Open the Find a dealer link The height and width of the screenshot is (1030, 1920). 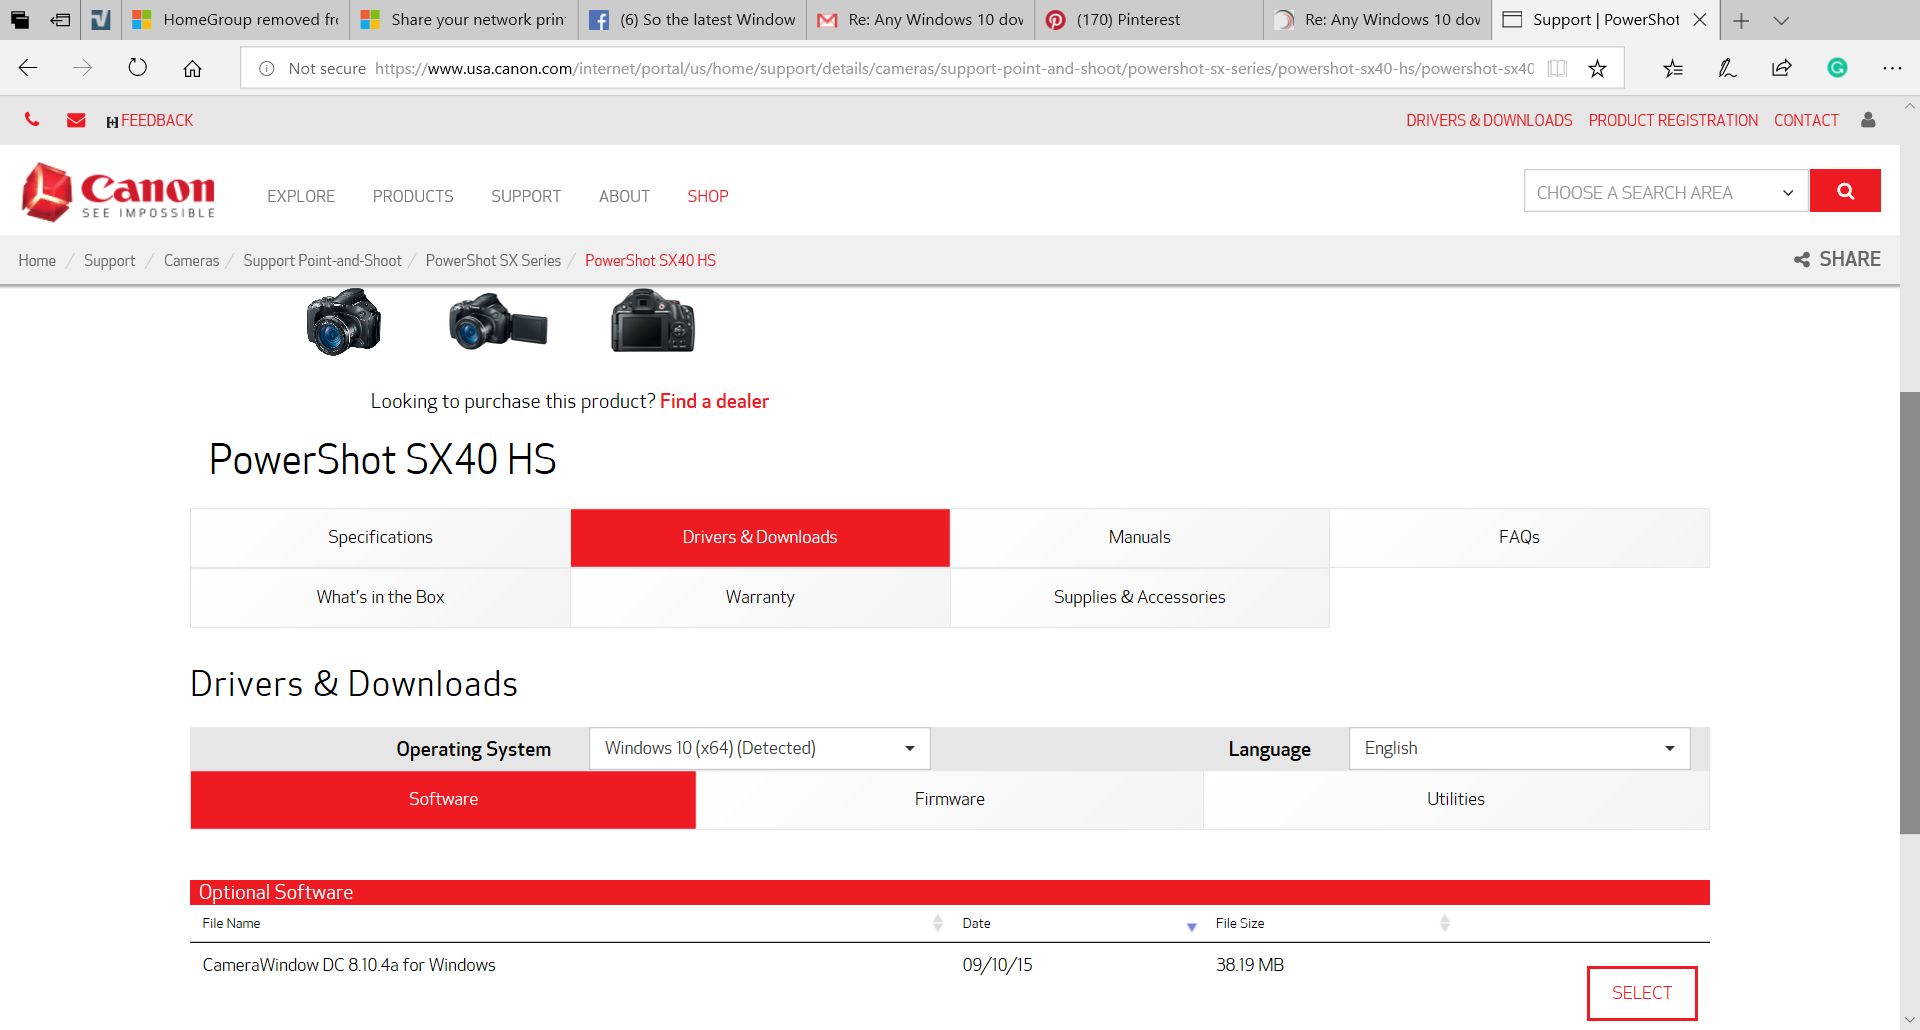tap(714, 401)
